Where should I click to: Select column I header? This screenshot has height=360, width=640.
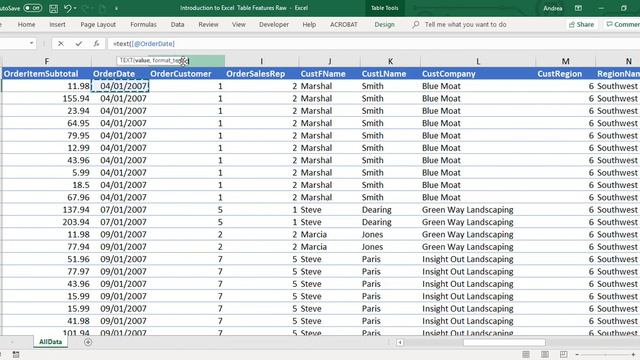(x=261, y=61)
